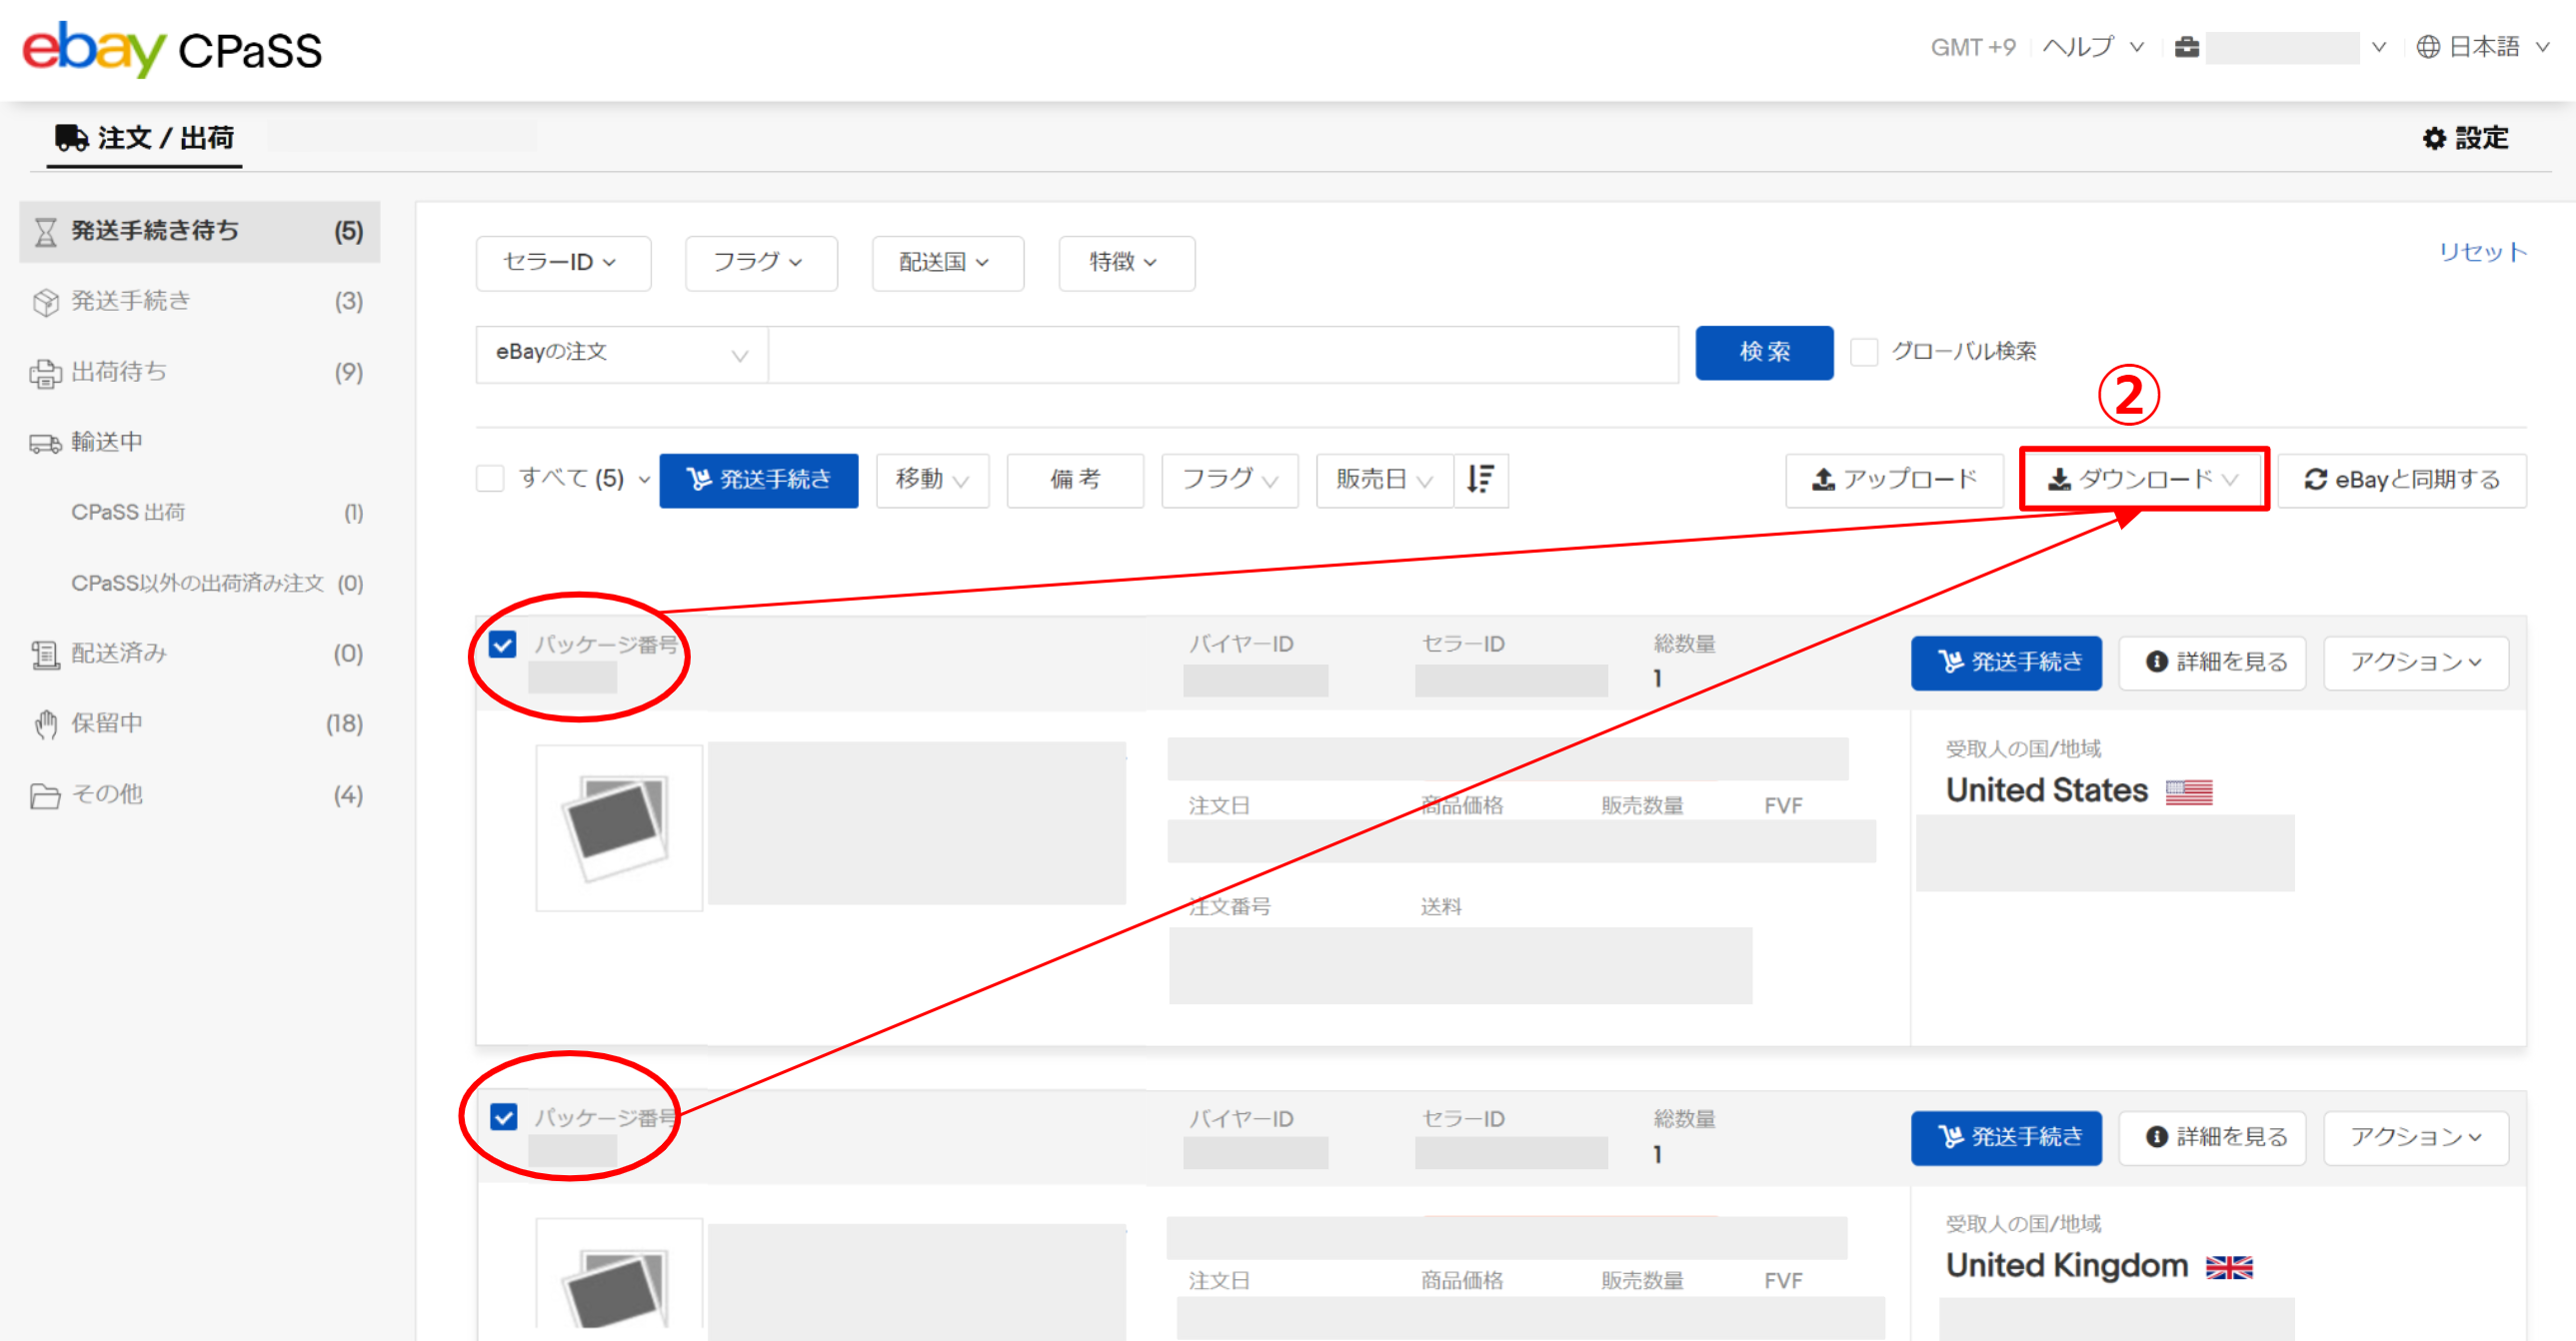The image size is (2576, 1341).
Task: Enable the グローバル検索 checkbox
Action: tap(1863, 351)
